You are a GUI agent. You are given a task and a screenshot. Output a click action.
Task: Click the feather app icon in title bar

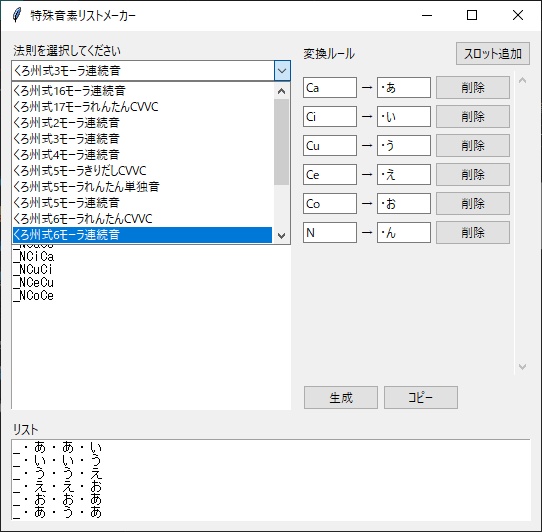click(x=17, y=15)
